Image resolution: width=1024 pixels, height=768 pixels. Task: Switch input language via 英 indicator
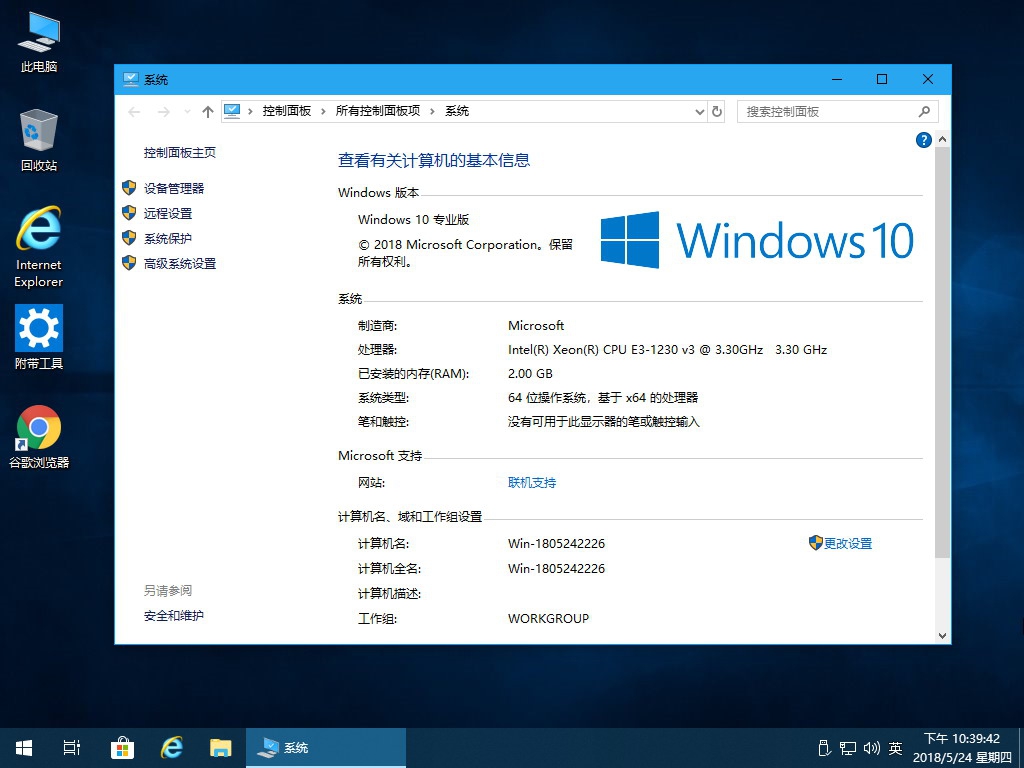click(x=895, y=748)
